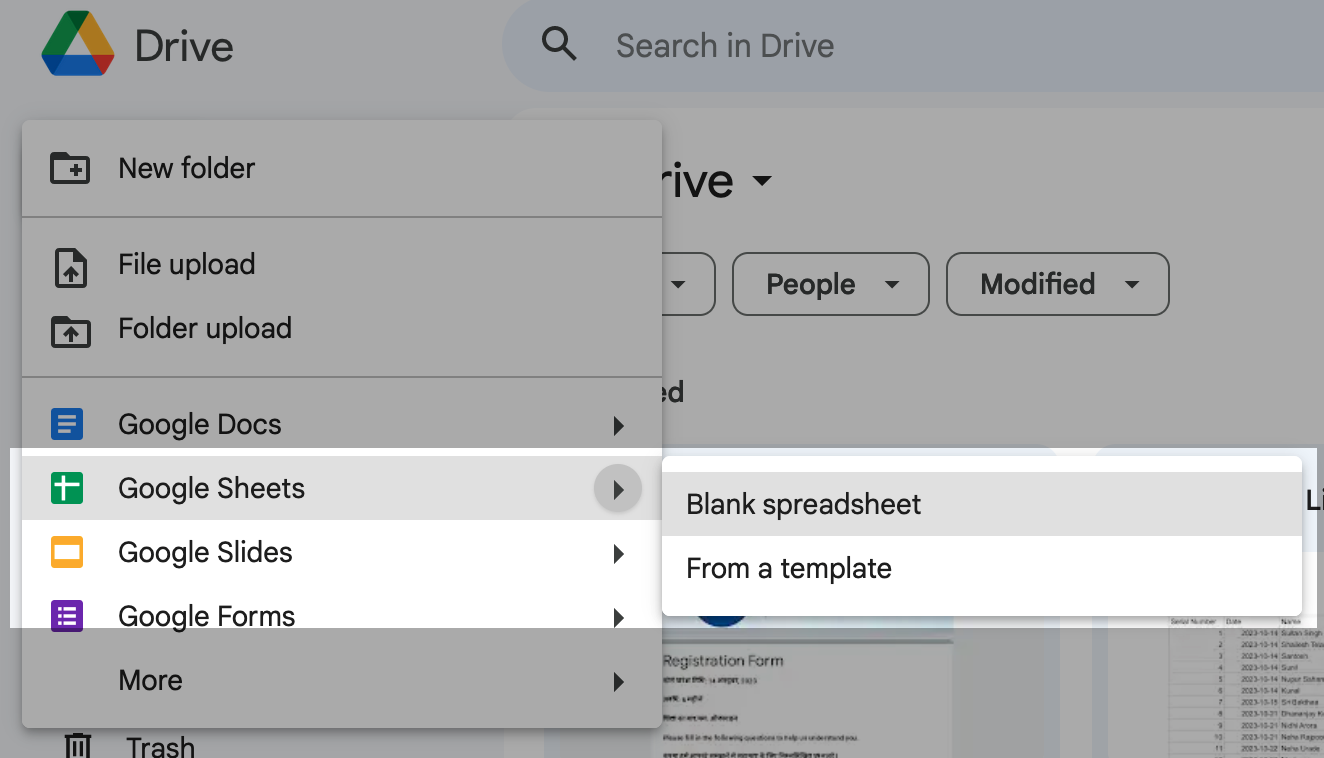Click the File upload icon

[x=70, y=266]
